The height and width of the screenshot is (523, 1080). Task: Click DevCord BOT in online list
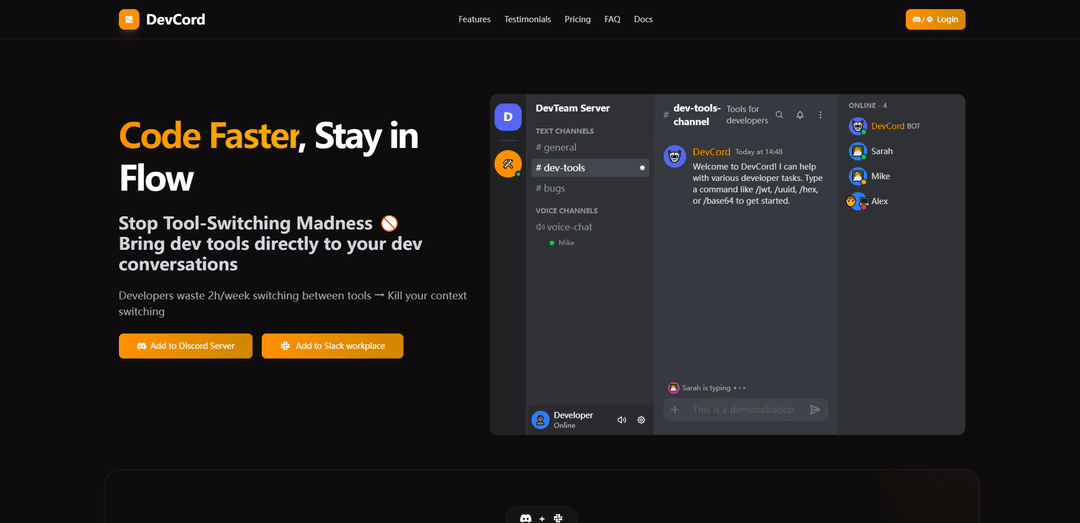(x=895, y=126)
